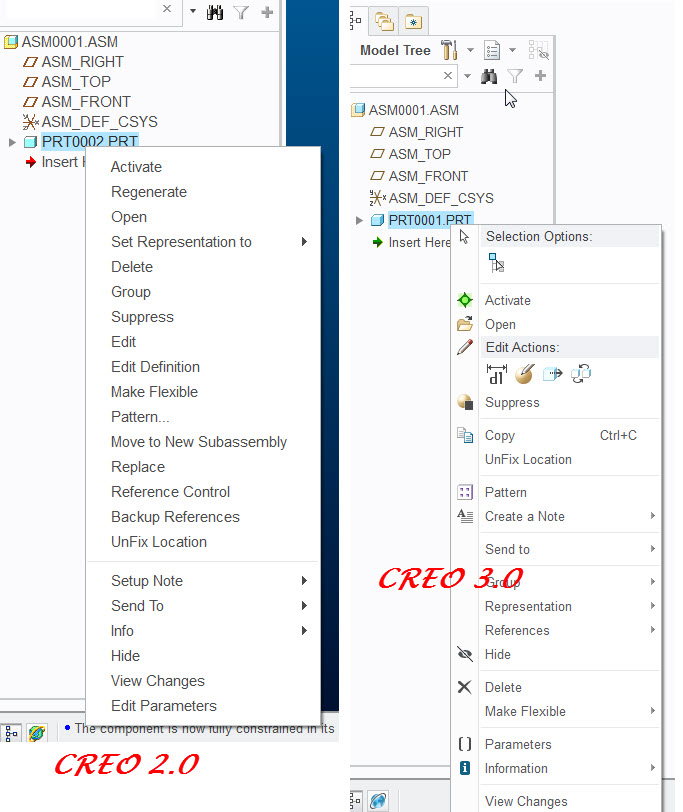This screenshot has height=812, width=683.
Task: Click Creo 3.0 model tree tab icon
Action: tap(356, 21)
